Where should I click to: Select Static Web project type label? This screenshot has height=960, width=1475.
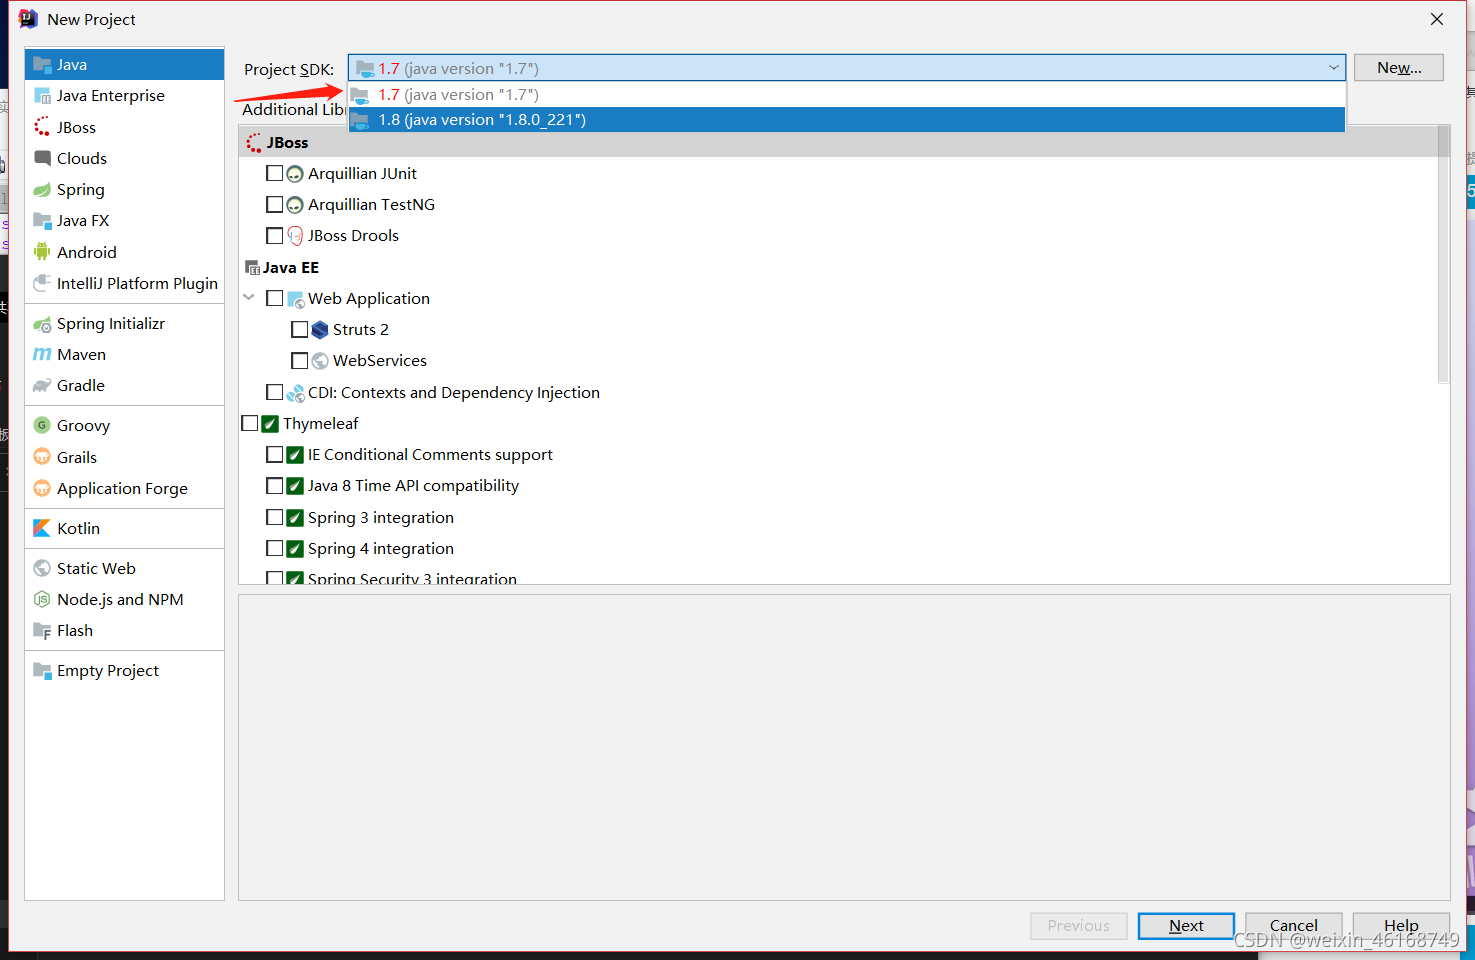coord(96,568)
